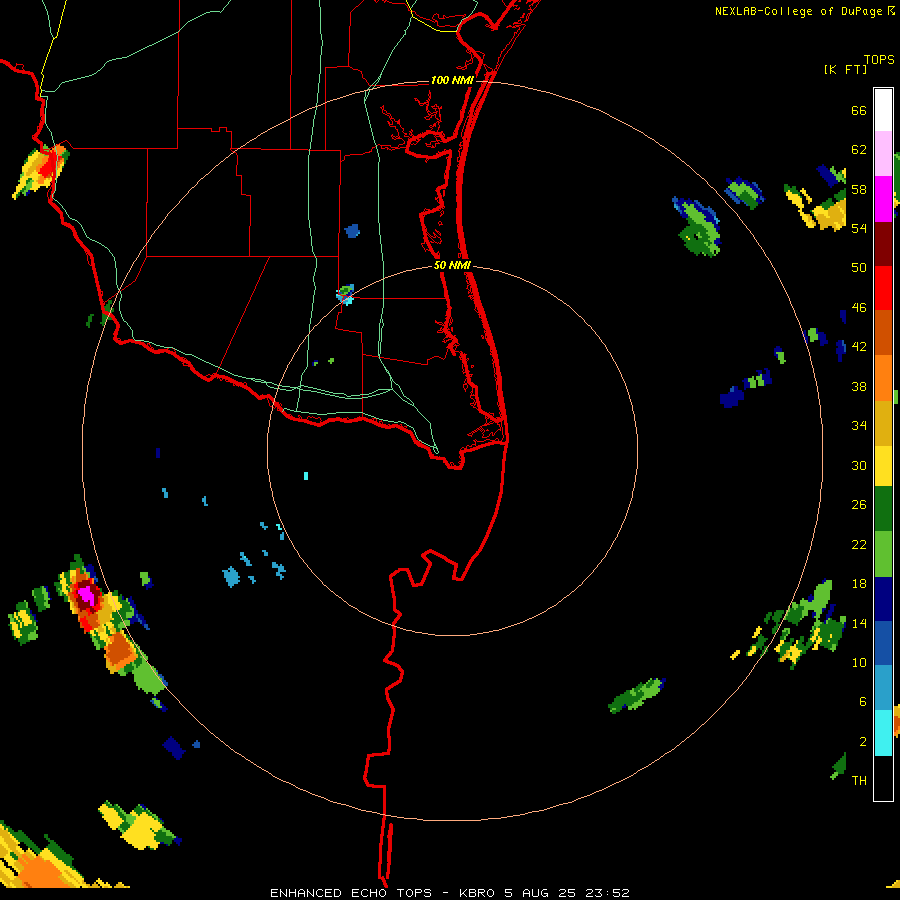Select the 22 value on the legend
900x900 pixels.
[x=859, y=544]
